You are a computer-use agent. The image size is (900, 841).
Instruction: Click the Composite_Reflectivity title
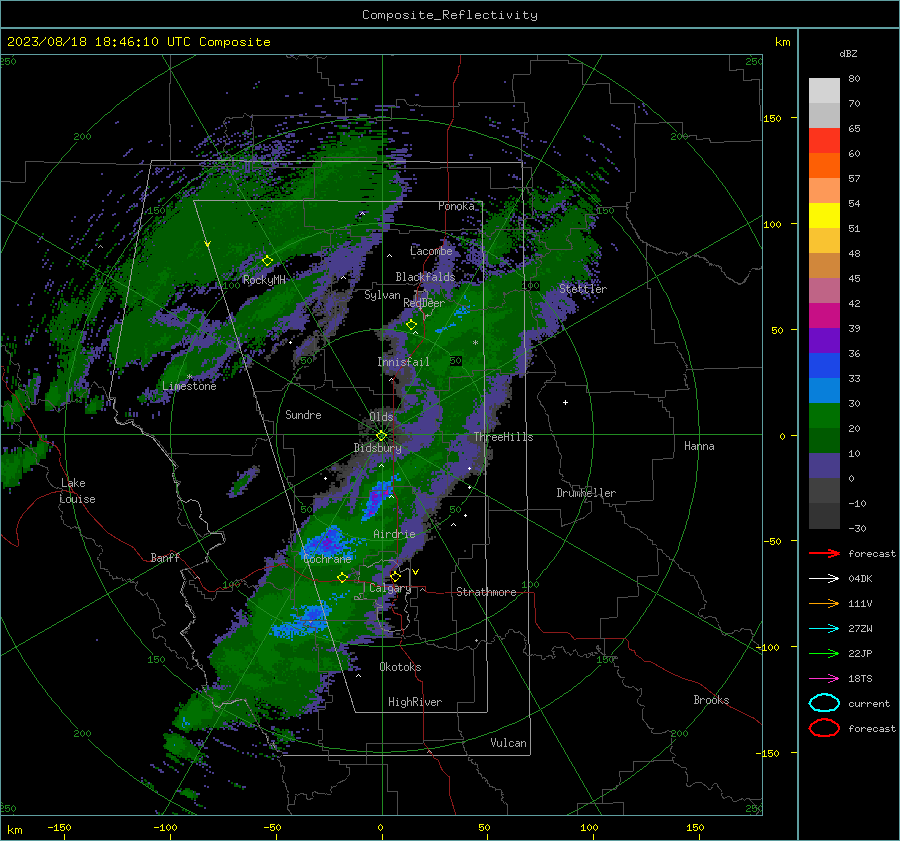[450, 15]
